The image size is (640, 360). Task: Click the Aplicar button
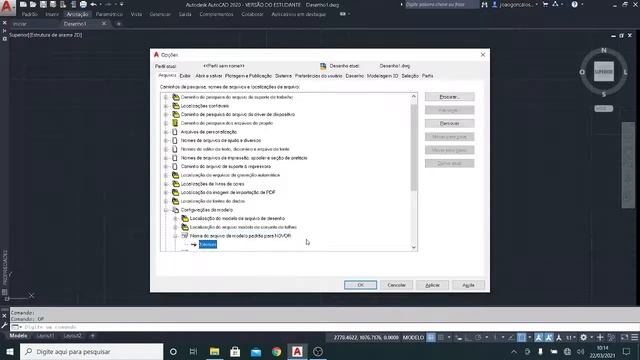point(432,285)
